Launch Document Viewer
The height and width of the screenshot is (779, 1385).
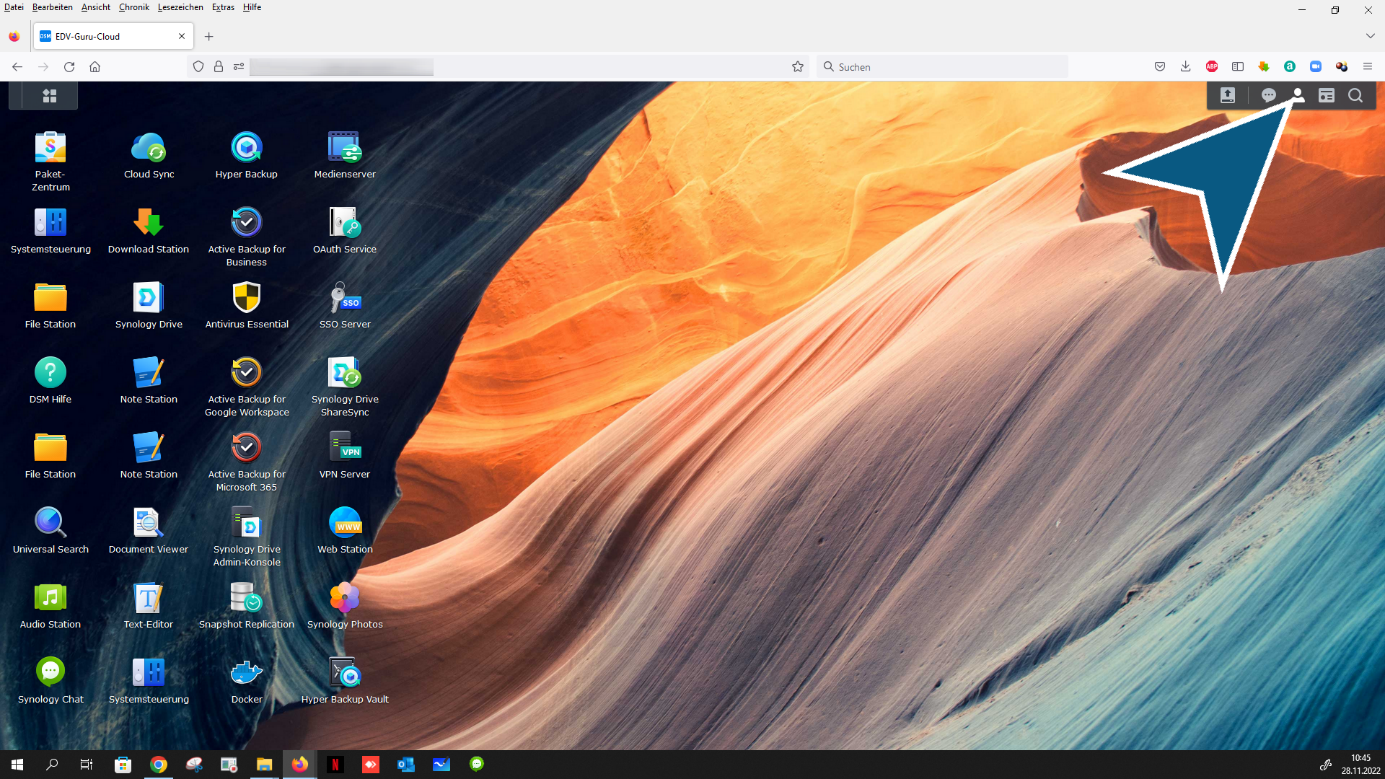point(148,523)
